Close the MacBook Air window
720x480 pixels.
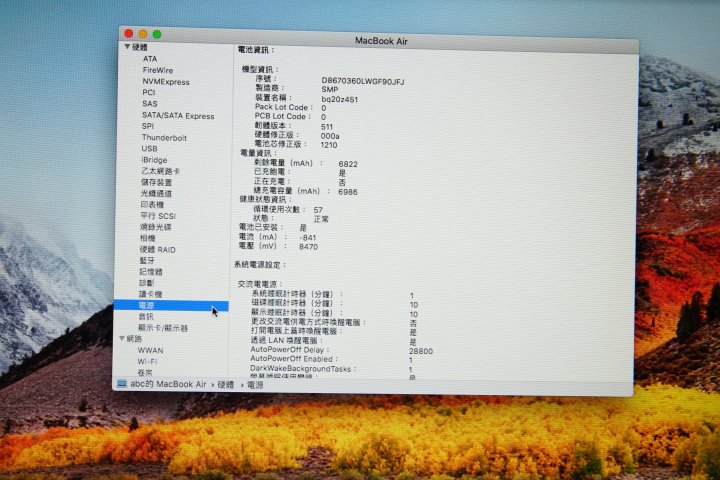129,34
